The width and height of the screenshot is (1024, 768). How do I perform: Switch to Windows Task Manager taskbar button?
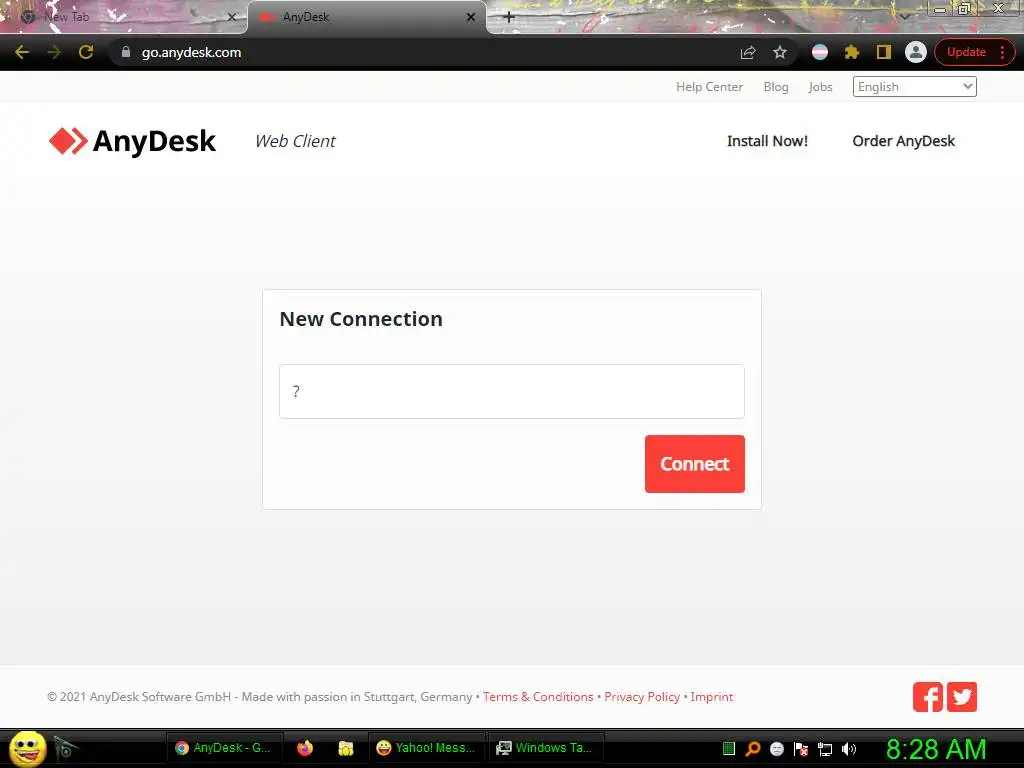point(546,748)
